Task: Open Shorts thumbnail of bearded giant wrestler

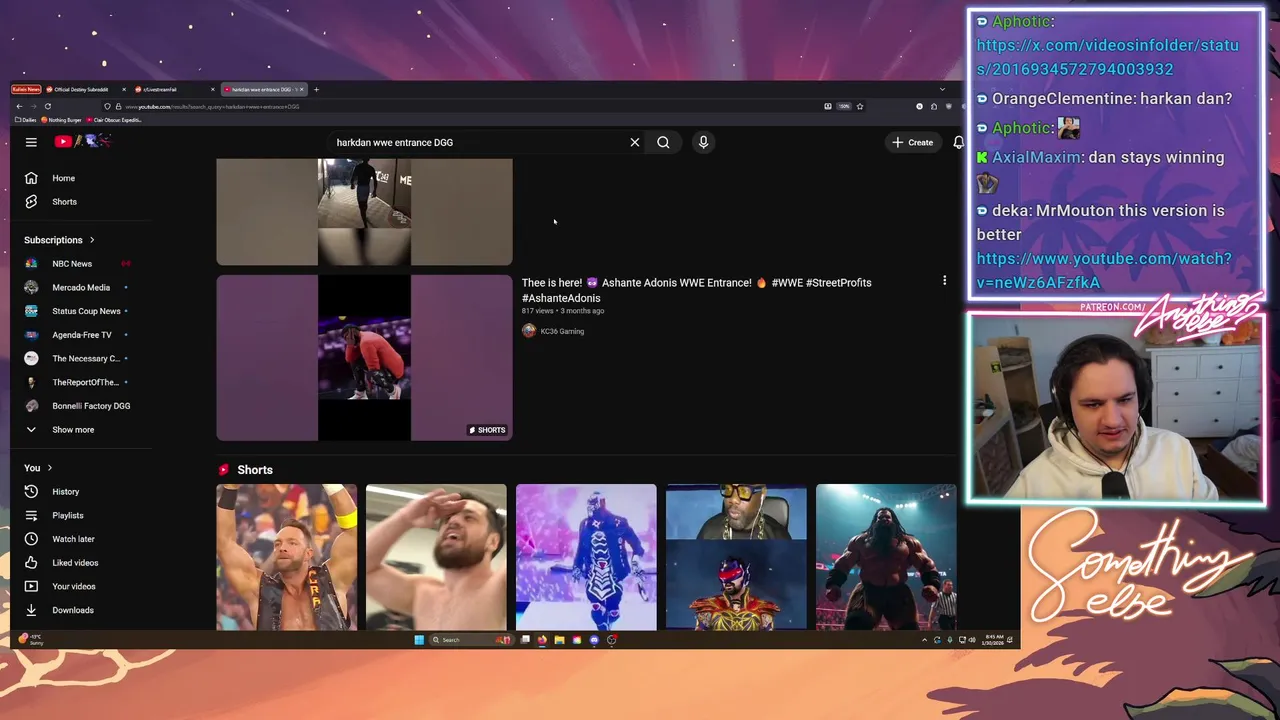Action: (886, 557)
